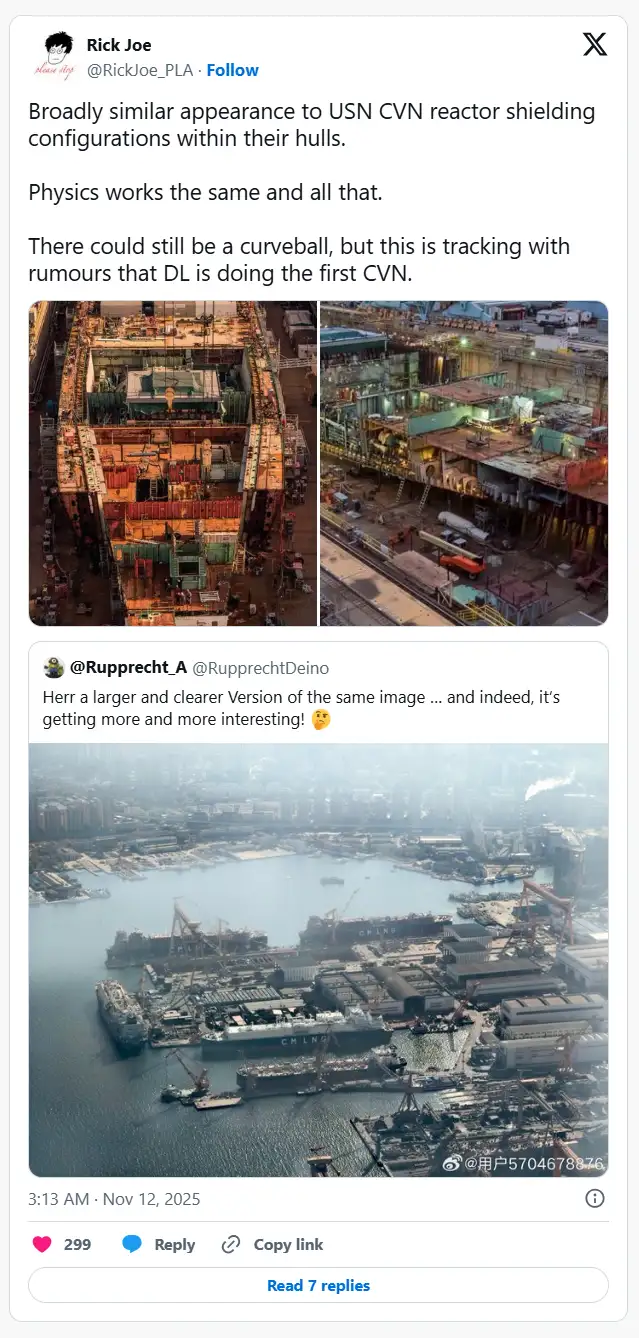Viewport: 639px width, 1338px height.
Task: Open the tweet info icon
Action: pos(595,1198)
